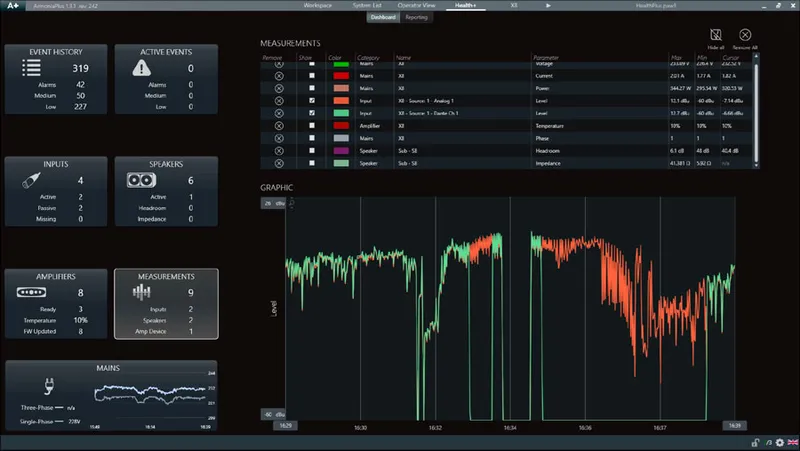
Task: Remove the Mains Current measurement row
Action: [279, 76]
